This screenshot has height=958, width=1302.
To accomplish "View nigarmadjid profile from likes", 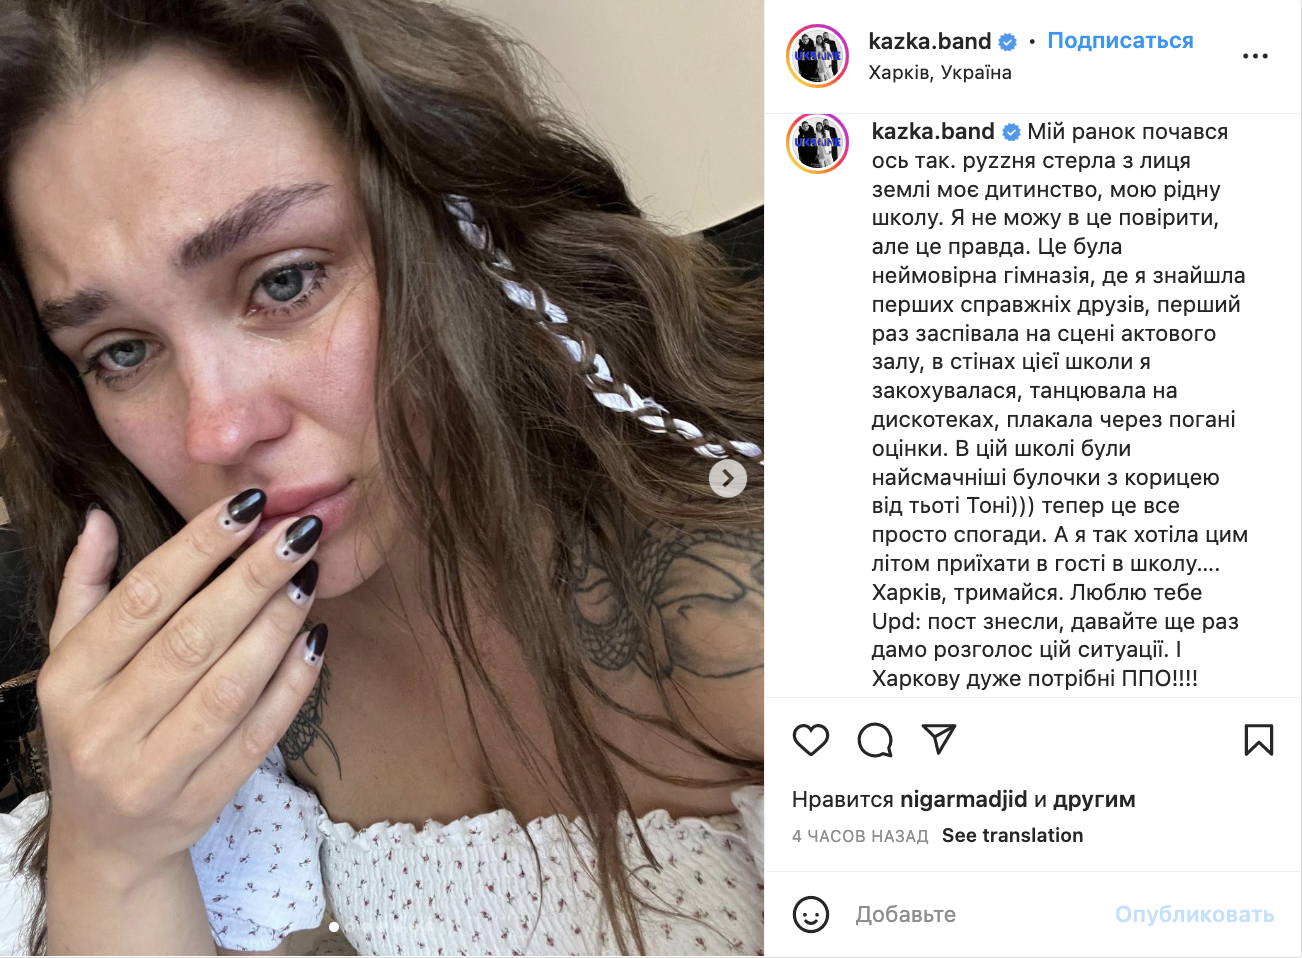I will (964, 799).
